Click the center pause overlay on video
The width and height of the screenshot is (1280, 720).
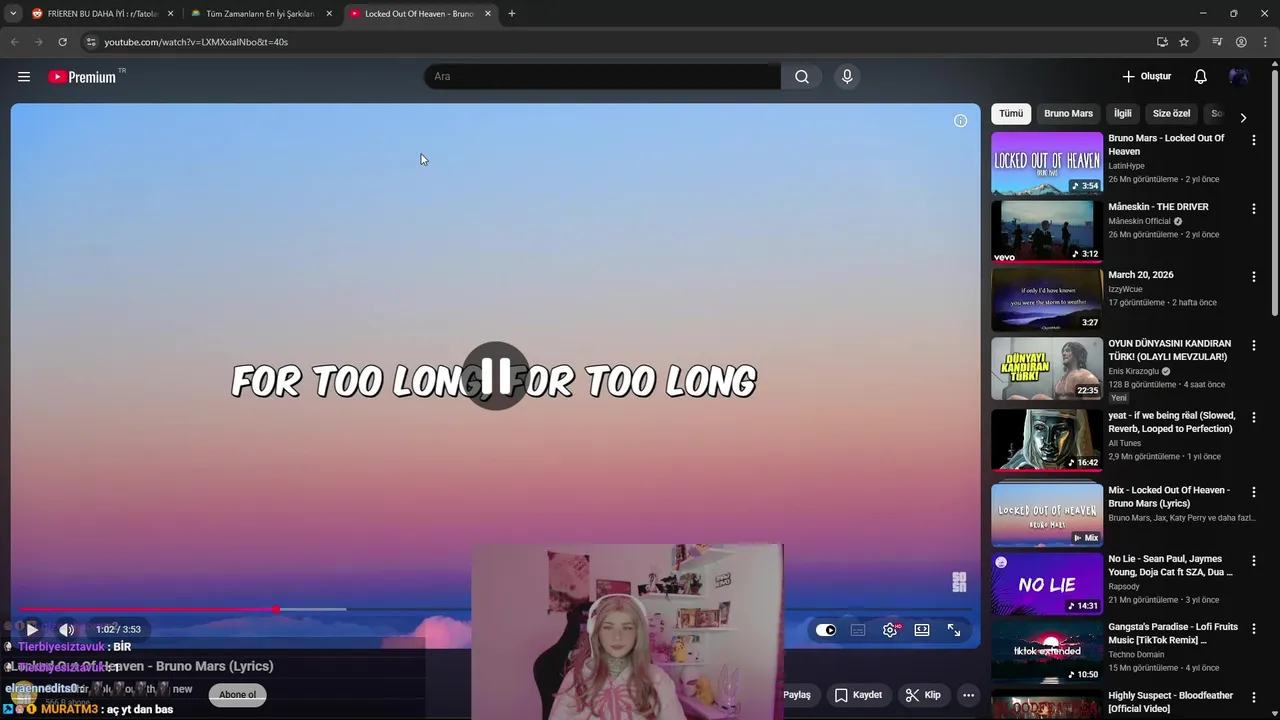click(x=496, y=377)
